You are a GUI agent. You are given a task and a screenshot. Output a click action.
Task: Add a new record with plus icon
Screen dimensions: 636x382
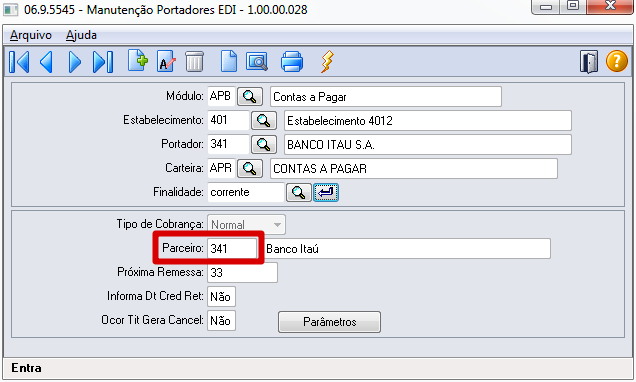click(138, 61)
